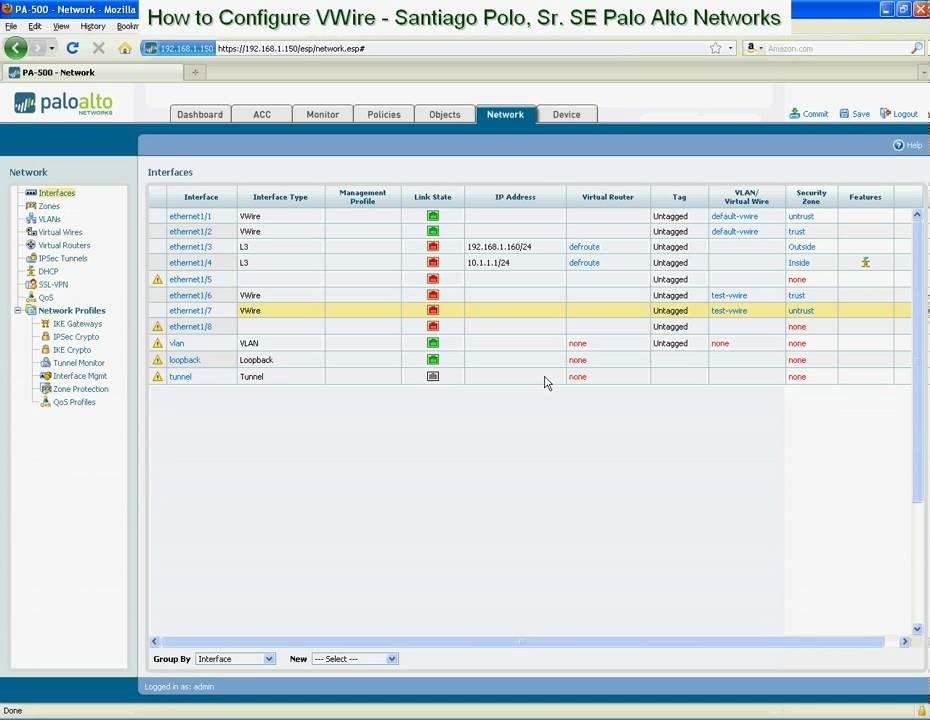The width and height of the screenshot is (930, 720).
Task: Open Virtual Wires in sidebar
Action: tap(60, 232)
